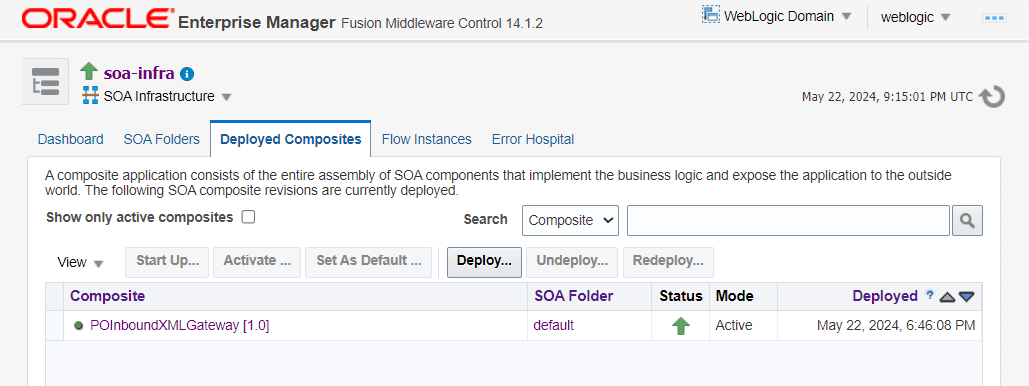Click the refresh page icon

992,96
